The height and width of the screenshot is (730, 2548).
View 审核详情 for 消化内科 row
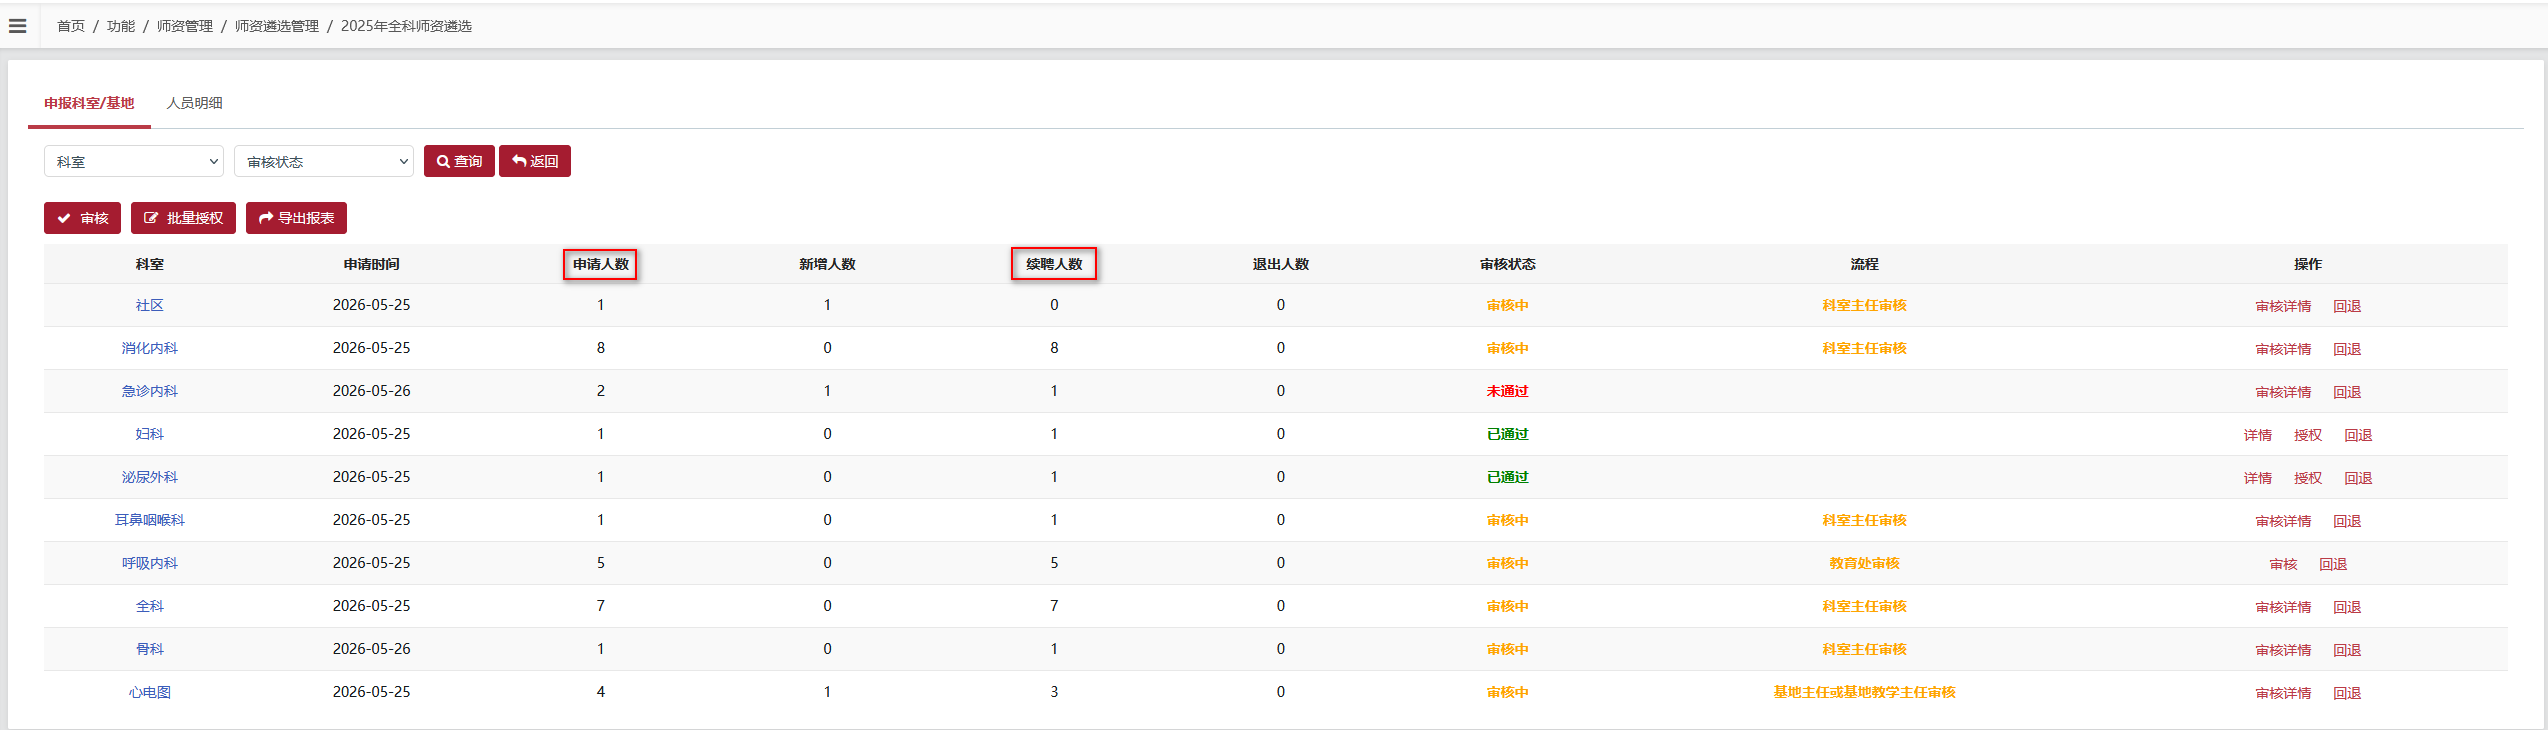pyautogui.click(x=2283, y=349)
